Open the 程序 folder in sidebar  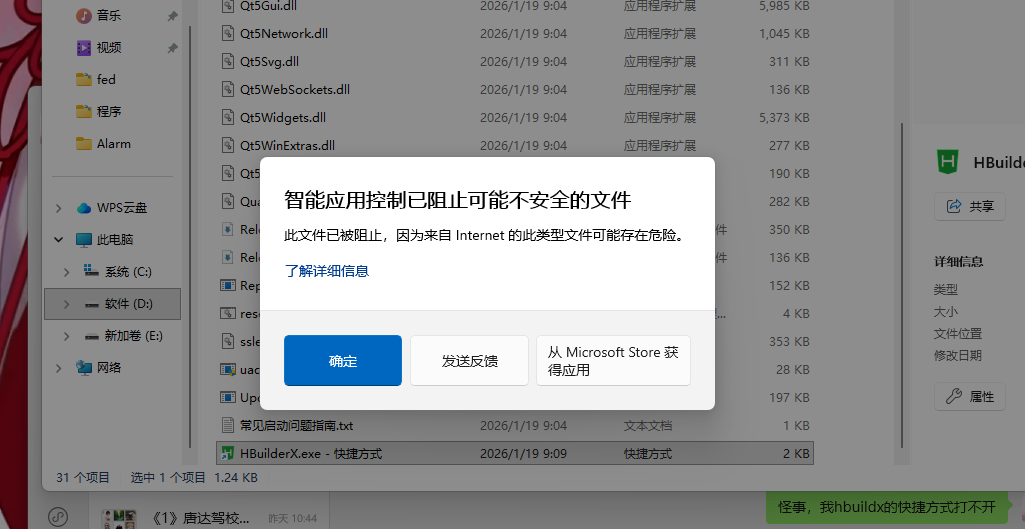(x=108, y=111)
